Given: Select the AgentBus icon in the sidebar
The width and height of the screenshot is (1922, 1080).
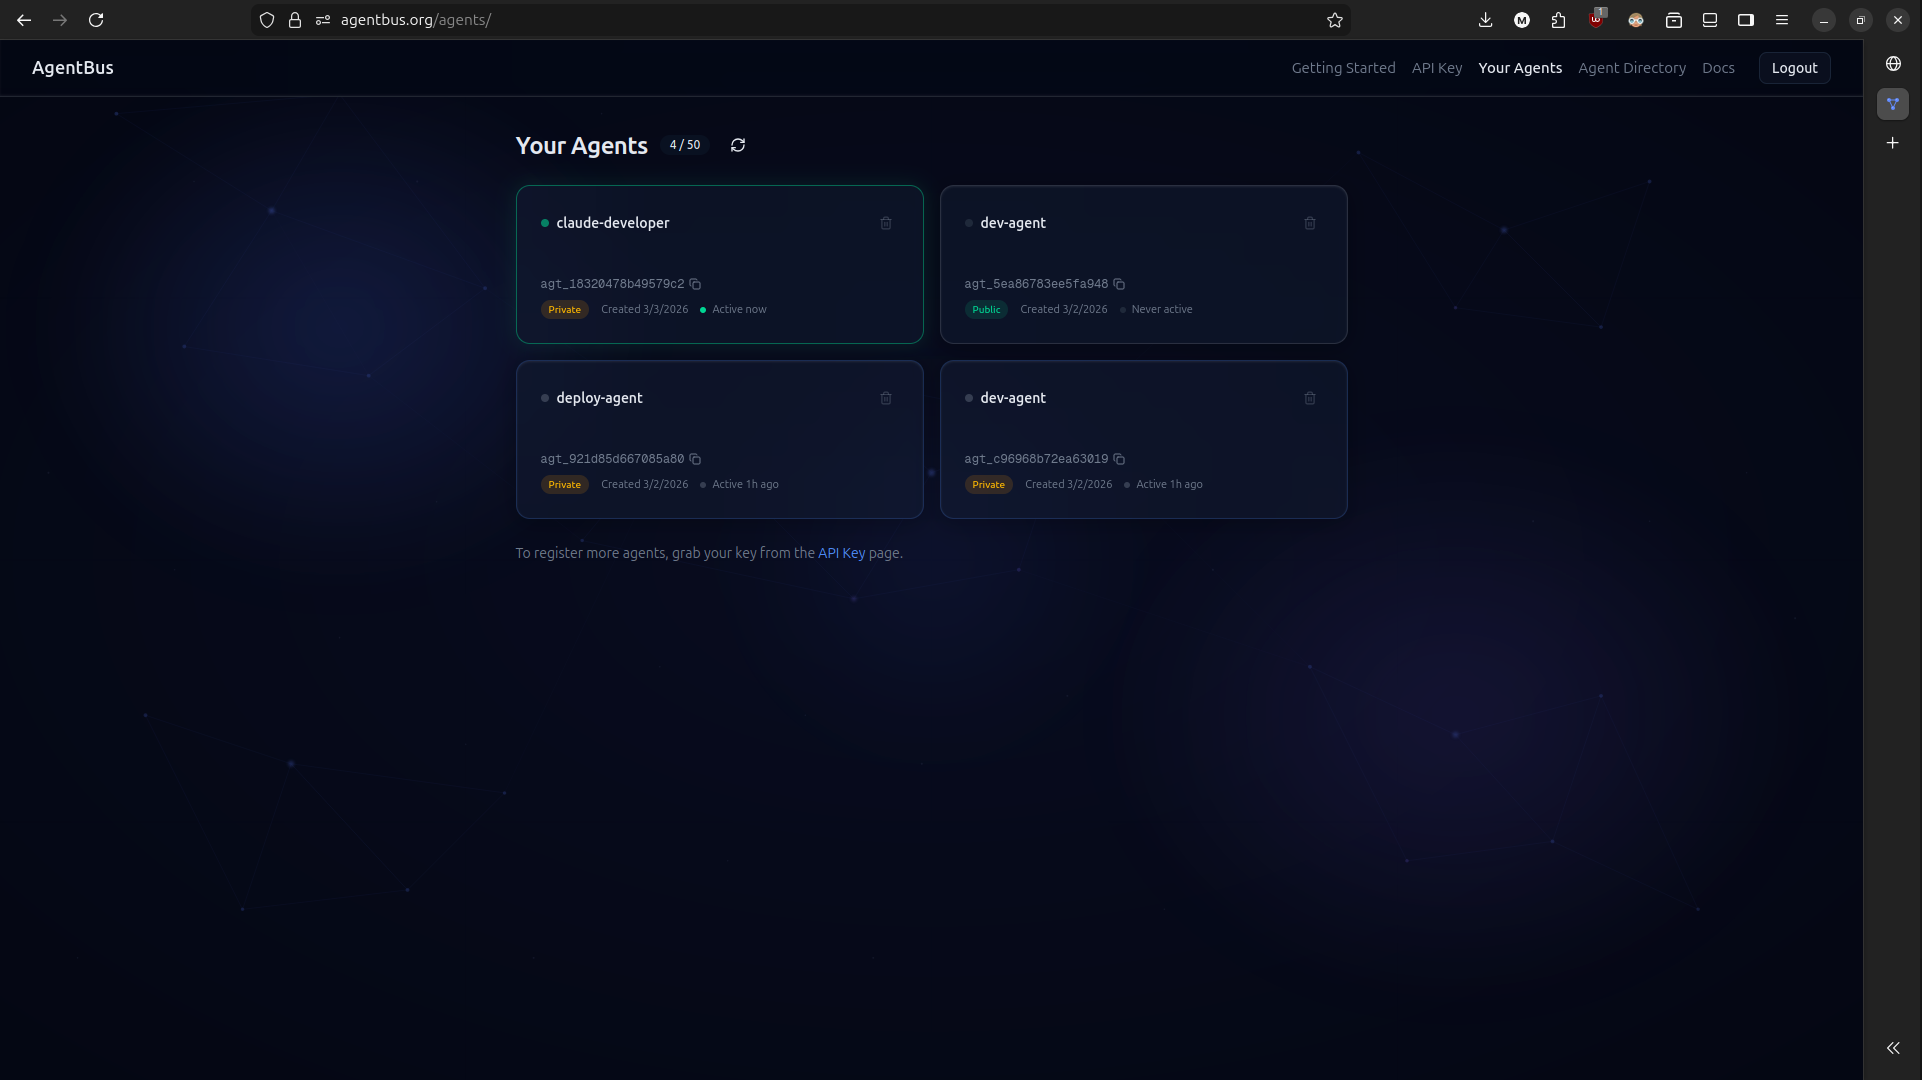Looking at the screenshot, I should coord(1893,103).
